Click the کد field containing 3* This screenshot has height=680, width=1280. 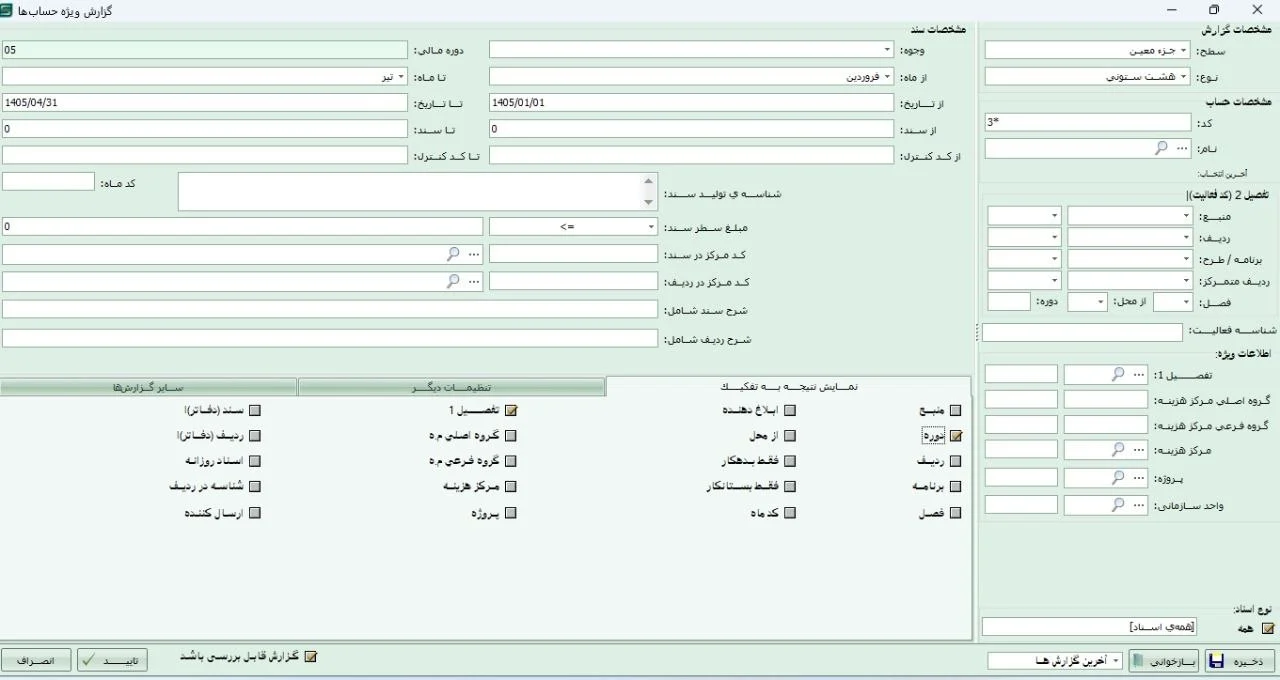tap(1088, 122)
